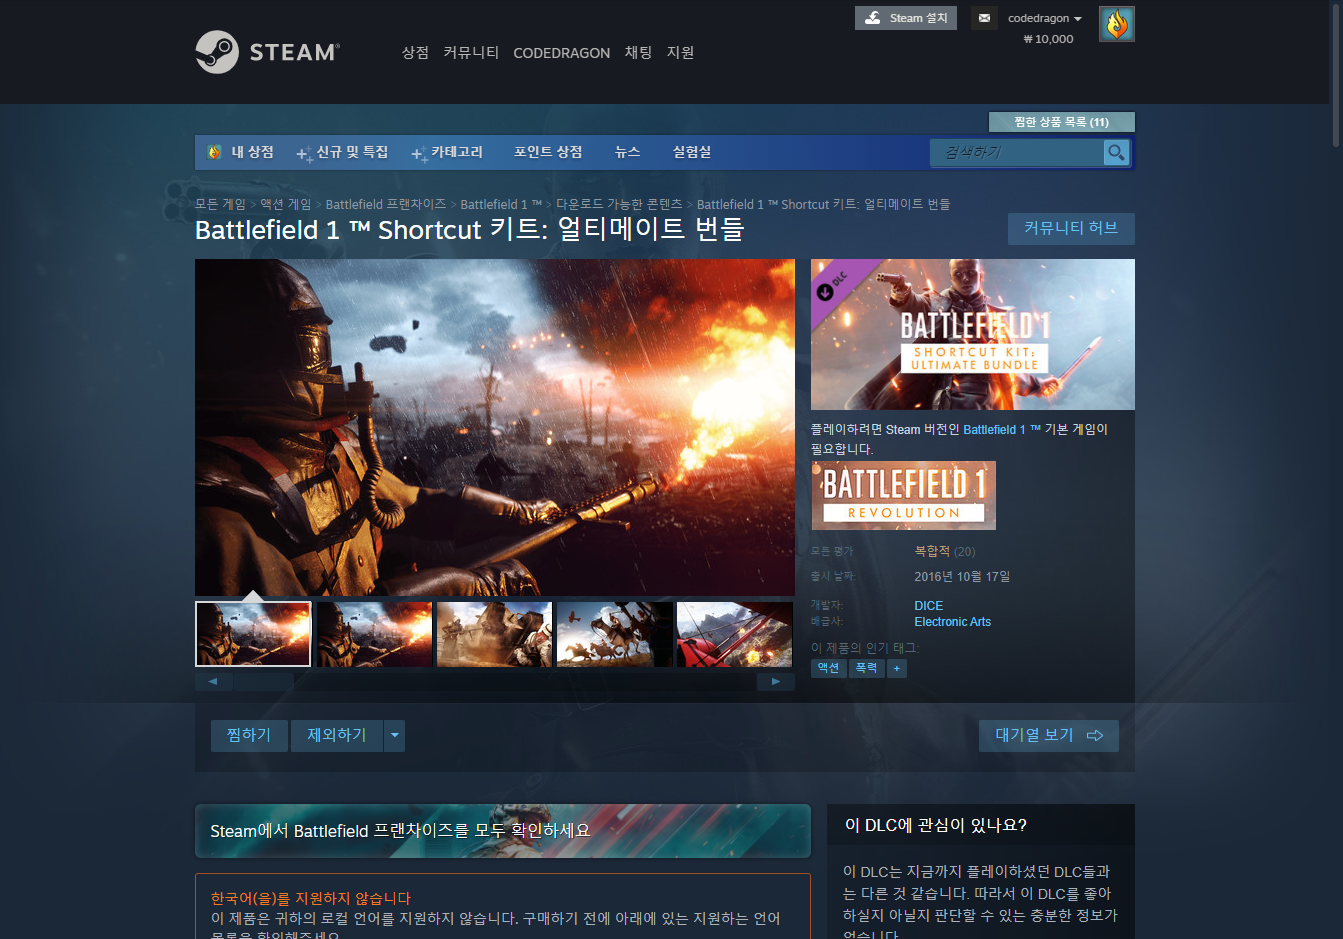This screenshot has height=939, width=1343.
Task: Open 포인트 상점 tab
Action: coord(548,152)
